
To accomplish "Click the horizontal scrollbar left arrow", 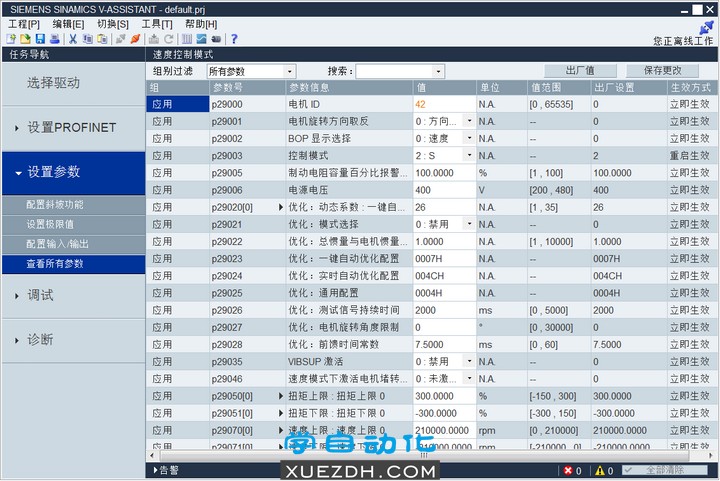I will [152, 455].
